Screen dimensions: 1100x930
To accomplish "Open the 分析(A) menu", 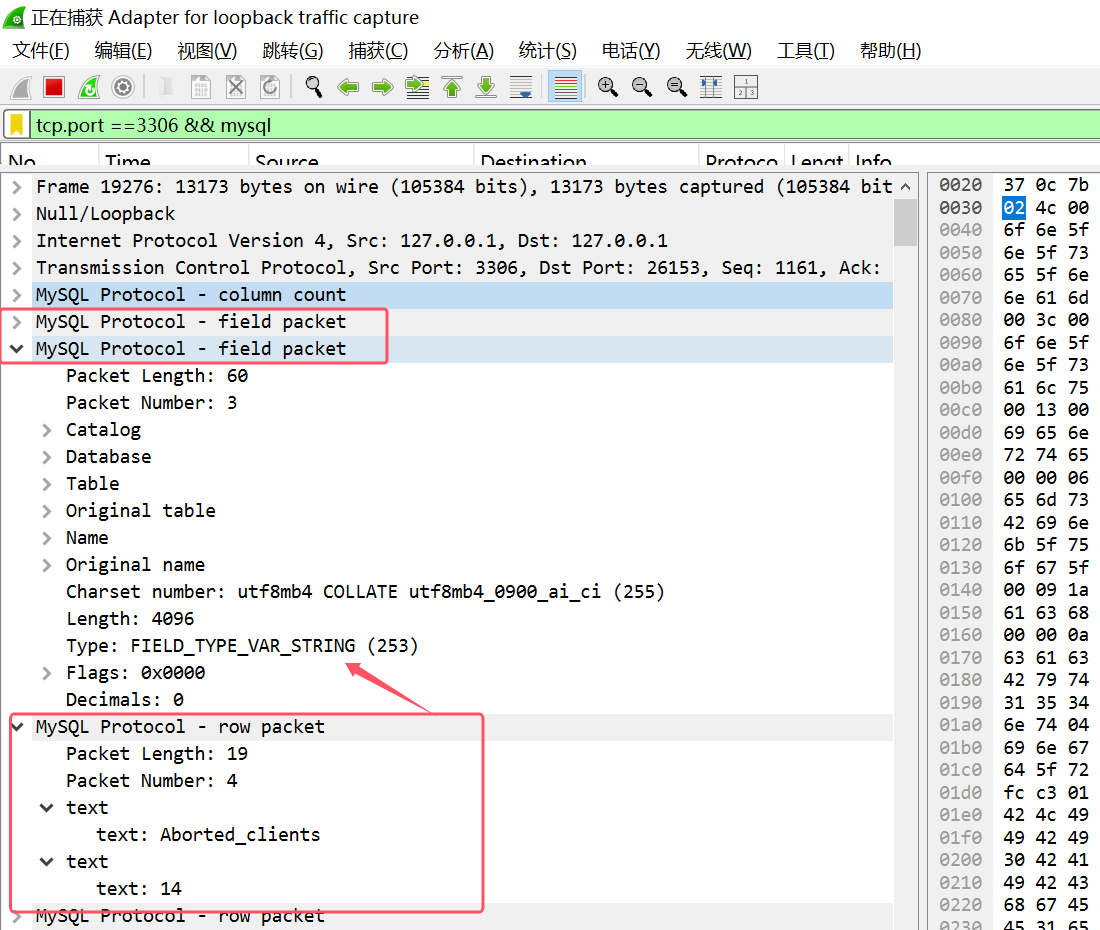I will (x=464, y=50).
